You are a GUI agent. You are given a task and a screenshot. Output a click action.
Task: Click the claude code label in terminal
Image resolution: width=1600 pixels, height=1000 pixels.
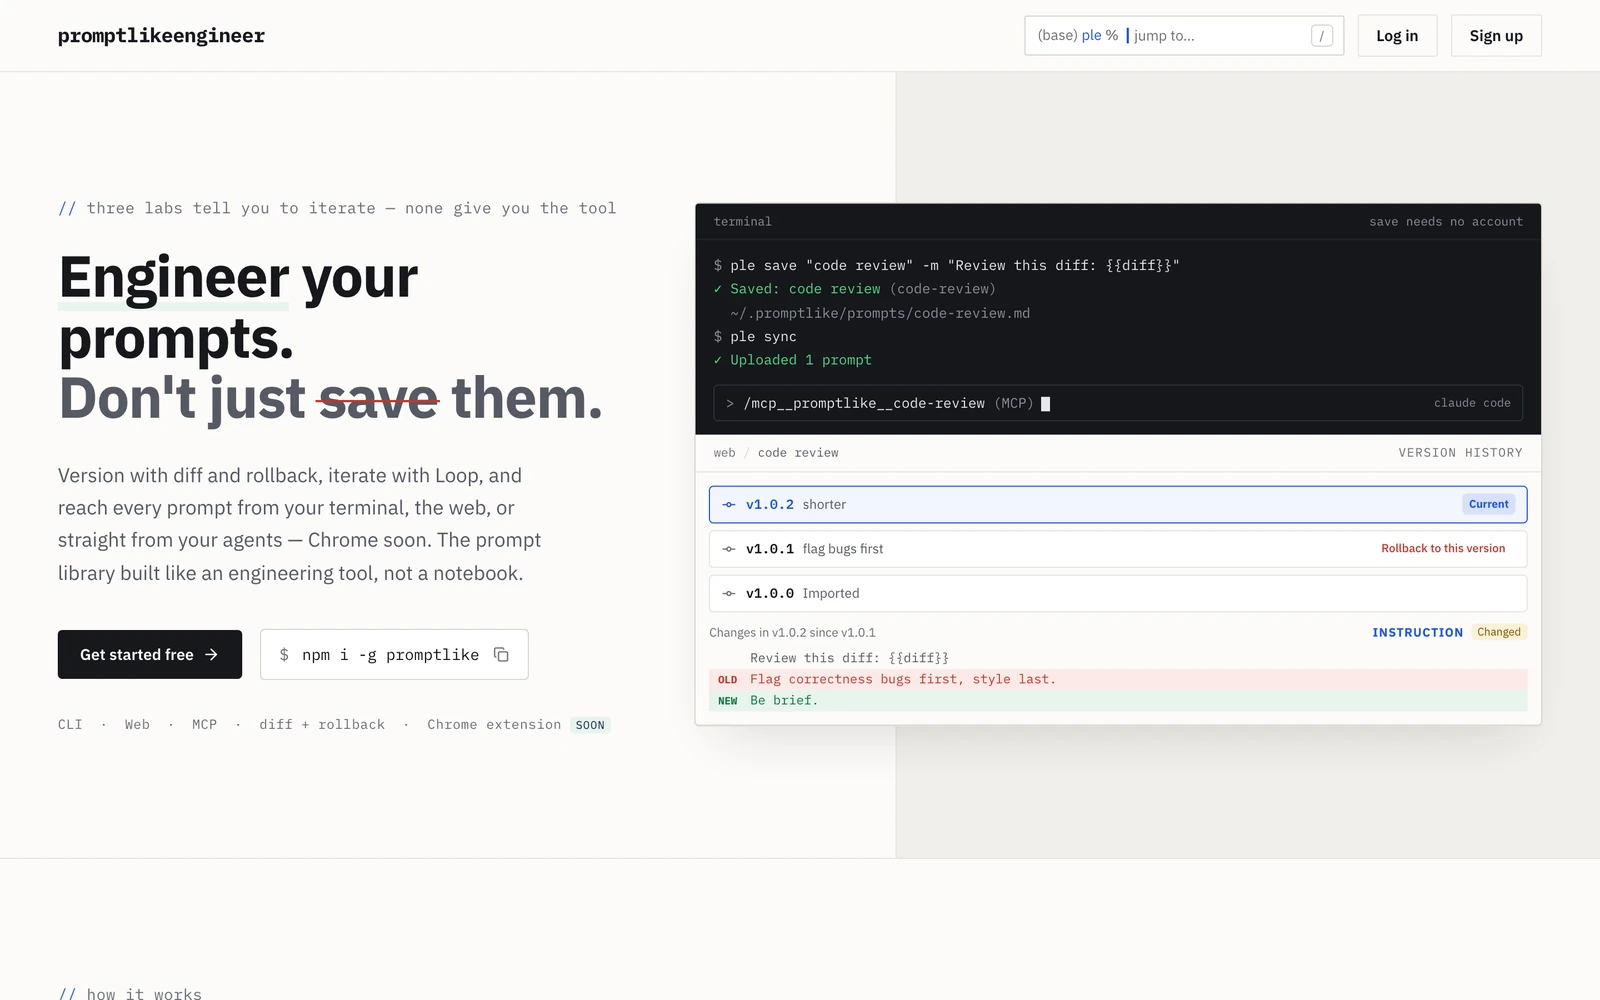[x=1472, y=403]
